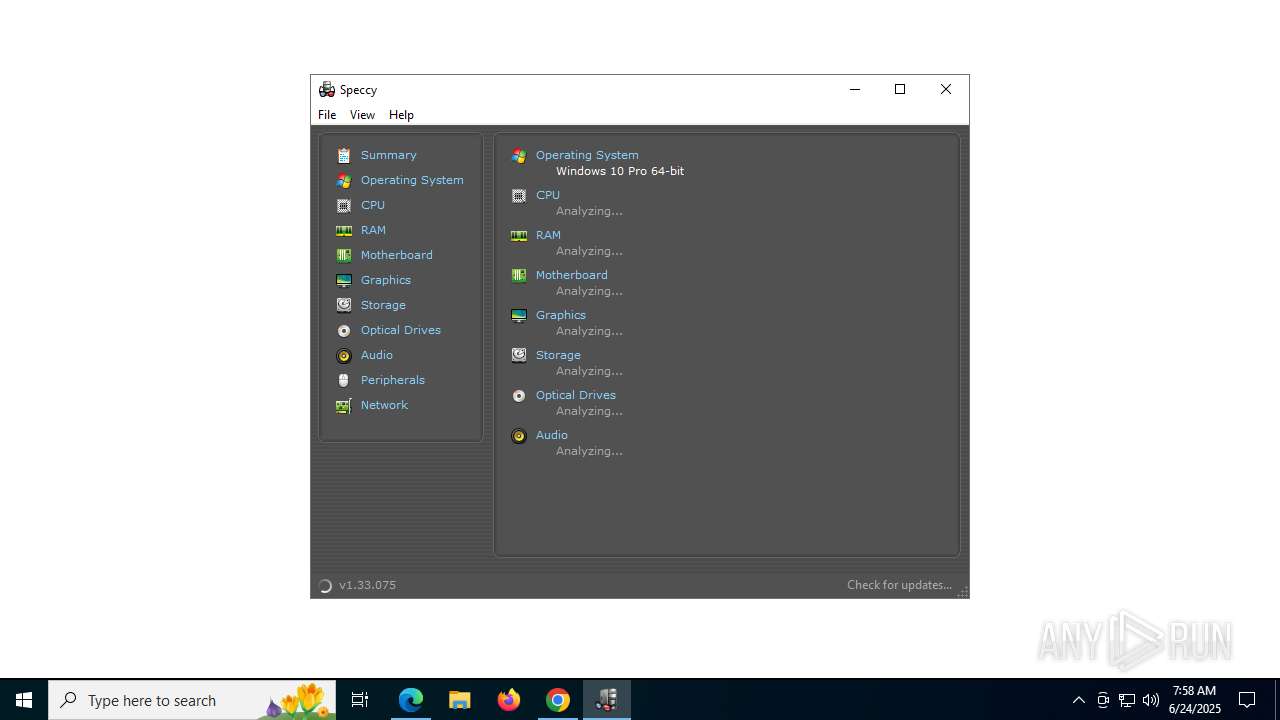The height and width of the screenshot is (720, 1280).
Task: Click Graphics icon in summary panel
Action: click(x=519, y=315)
